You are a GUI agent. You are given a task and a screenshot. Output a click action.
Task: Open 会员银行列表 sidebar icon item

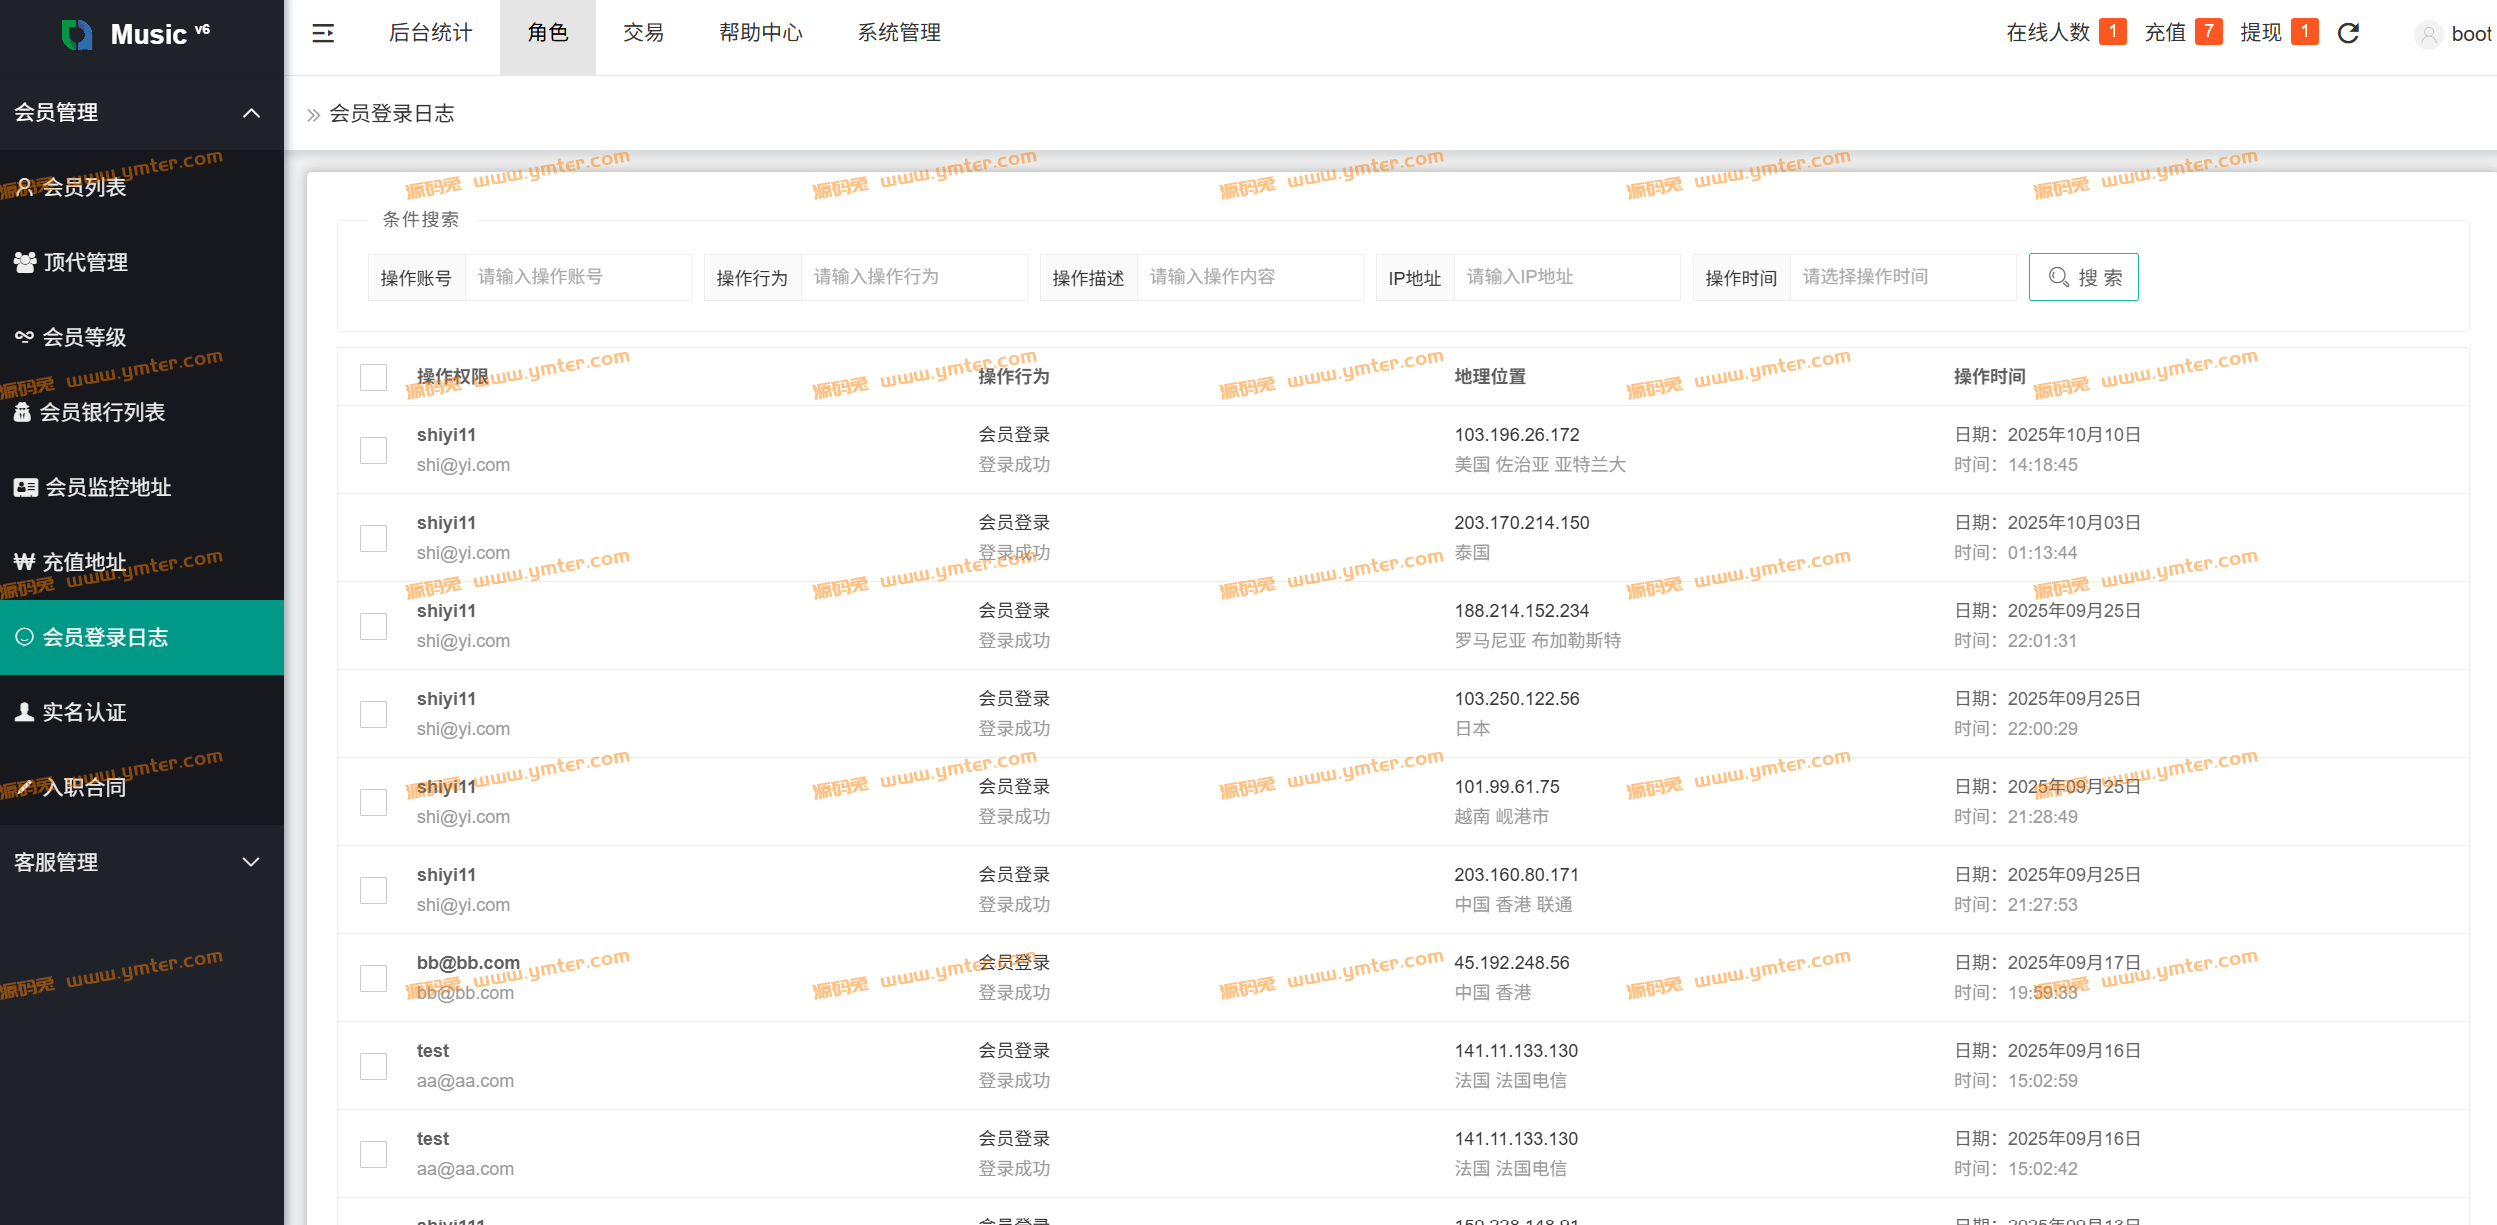coord(23,412)
